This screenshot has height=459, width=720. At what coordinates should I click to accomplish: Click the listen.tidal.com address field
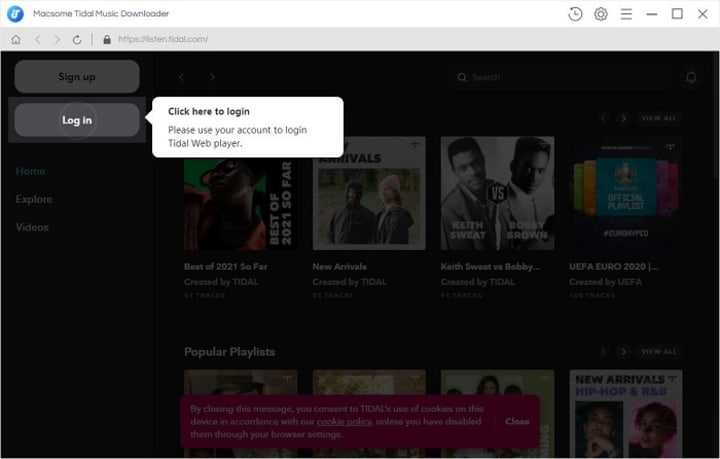[163, 39]
